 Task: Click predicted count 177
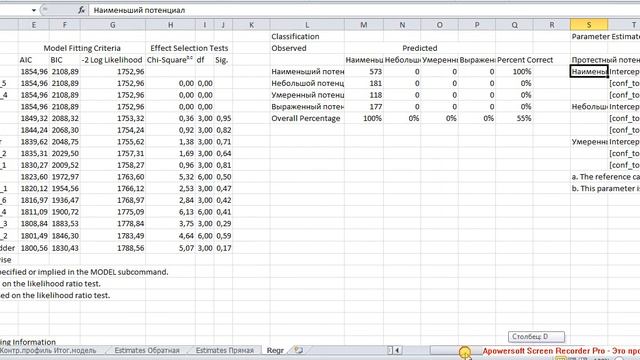click(x=375, y=107)
